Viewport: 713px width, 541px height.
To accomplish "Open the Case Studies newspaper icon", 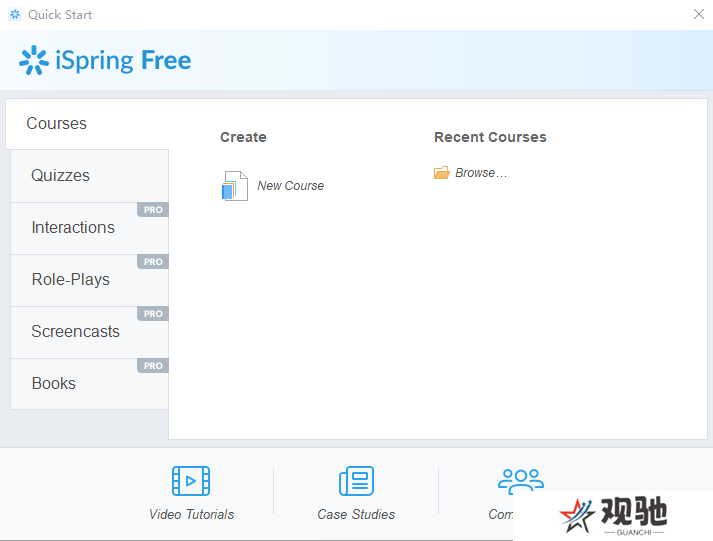I will (x=356, y=481).
